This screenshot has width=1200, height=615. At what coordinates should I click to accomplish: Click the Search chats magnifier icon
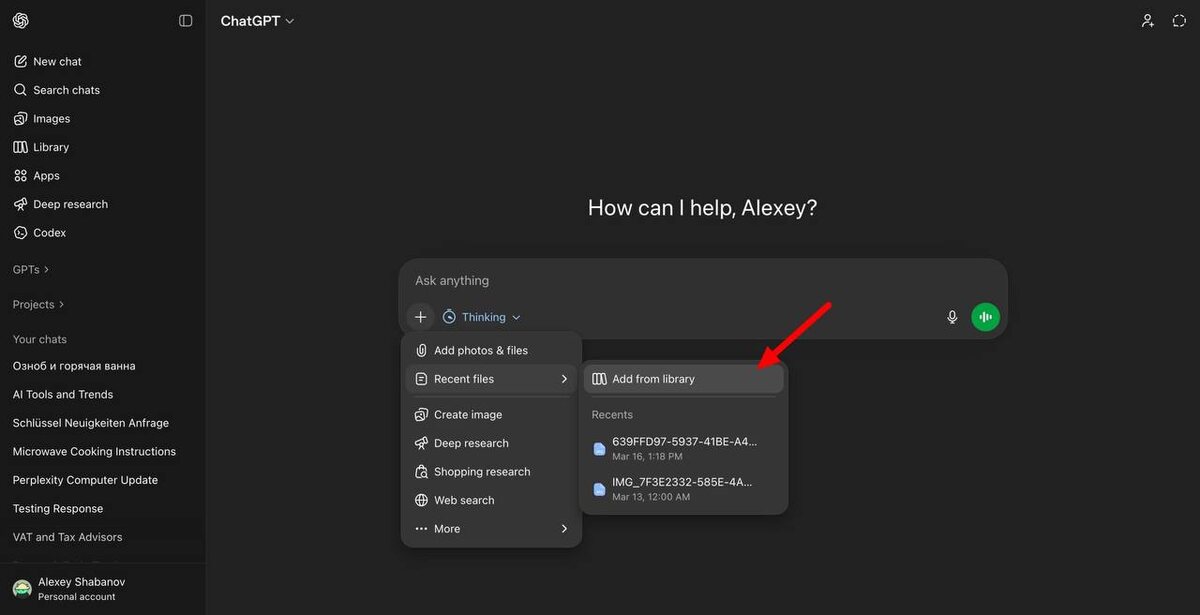[20, 90]
